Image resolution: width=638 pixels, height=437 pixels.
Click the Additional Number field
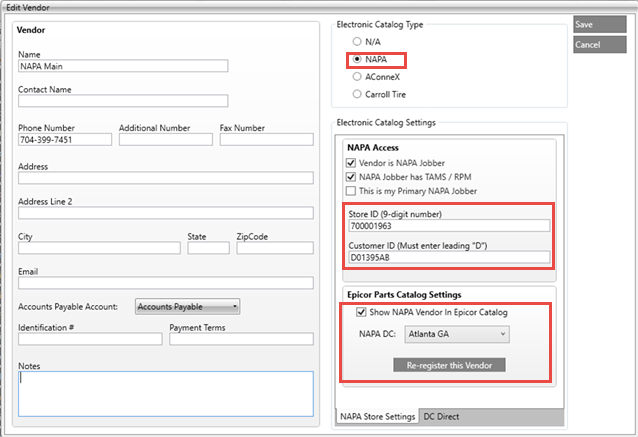click(x=166, y=140)
